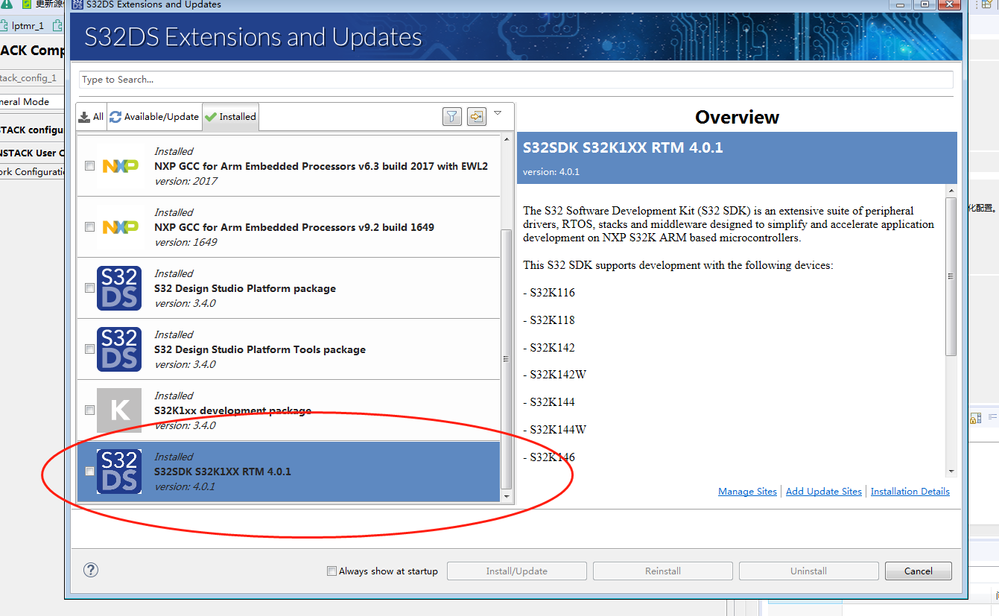
Task: Open the Installation Details link
Action: click(910, 491)
